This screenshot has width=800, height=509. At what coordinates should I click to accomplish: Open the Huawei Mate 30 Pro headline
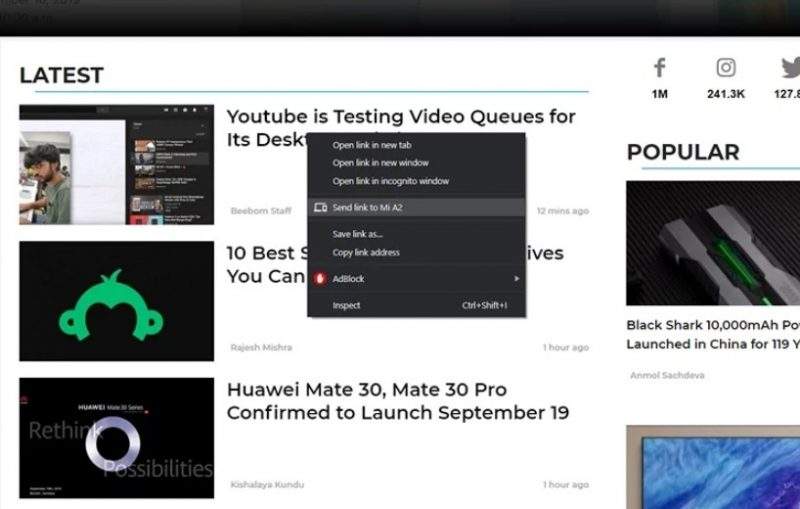pyautogui.click(x=398, y=401)
